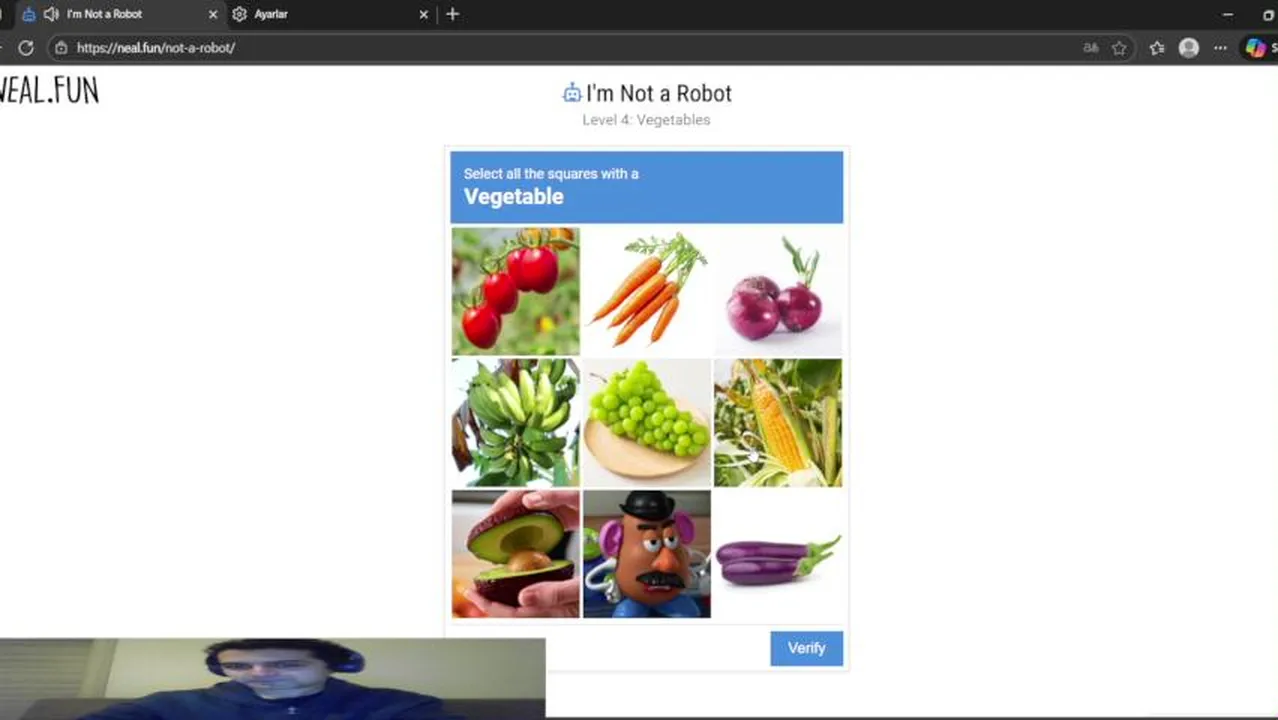Select the Mr. Potato Head square

[647, 554]
